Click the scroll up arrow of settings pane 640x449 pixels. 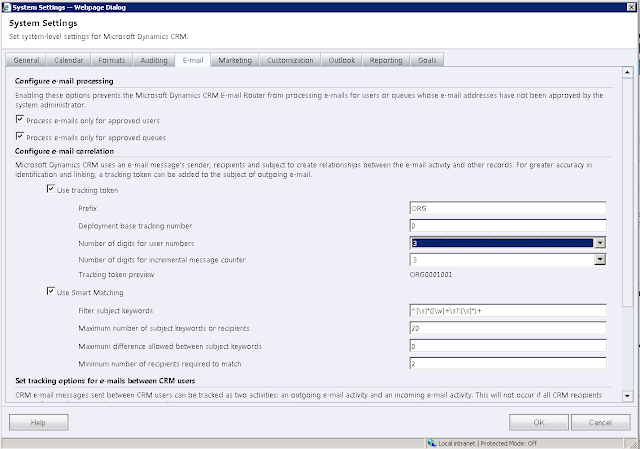click(x=627, y=73)
